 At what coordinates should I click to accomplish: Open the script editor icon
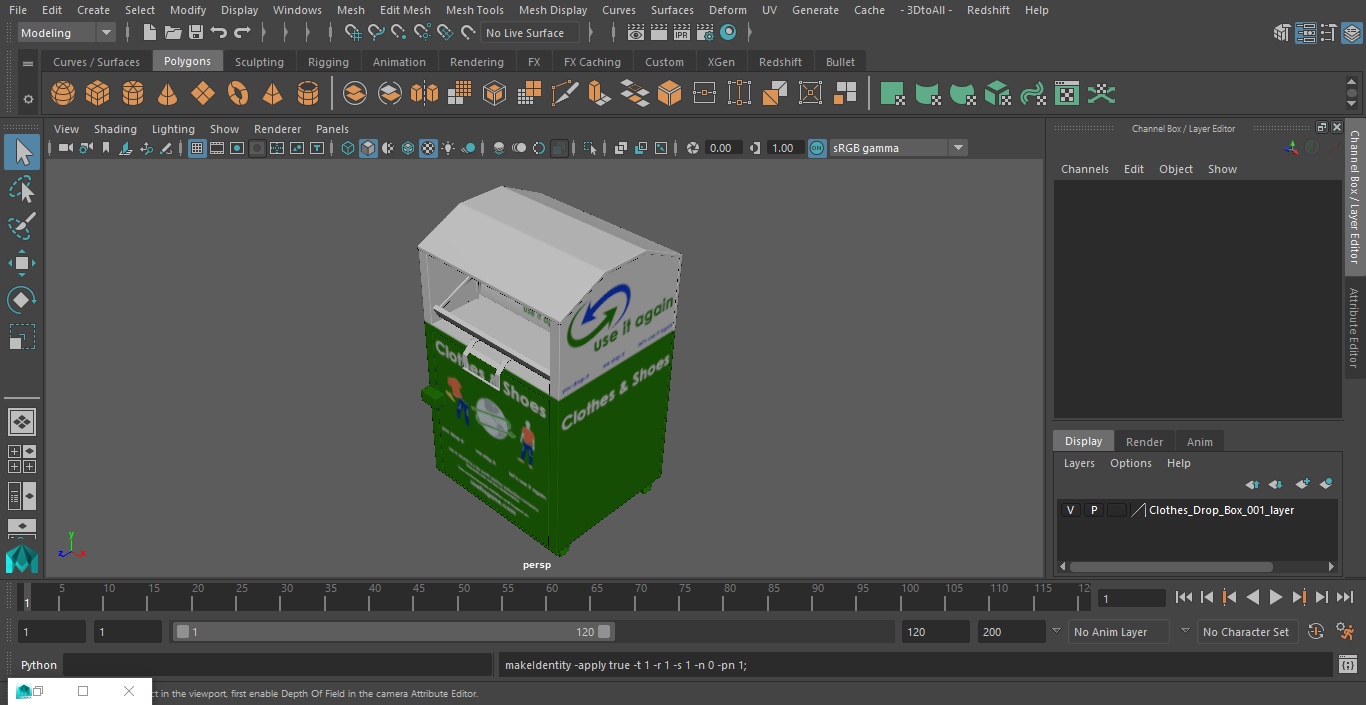click(x=1347, y=665)
